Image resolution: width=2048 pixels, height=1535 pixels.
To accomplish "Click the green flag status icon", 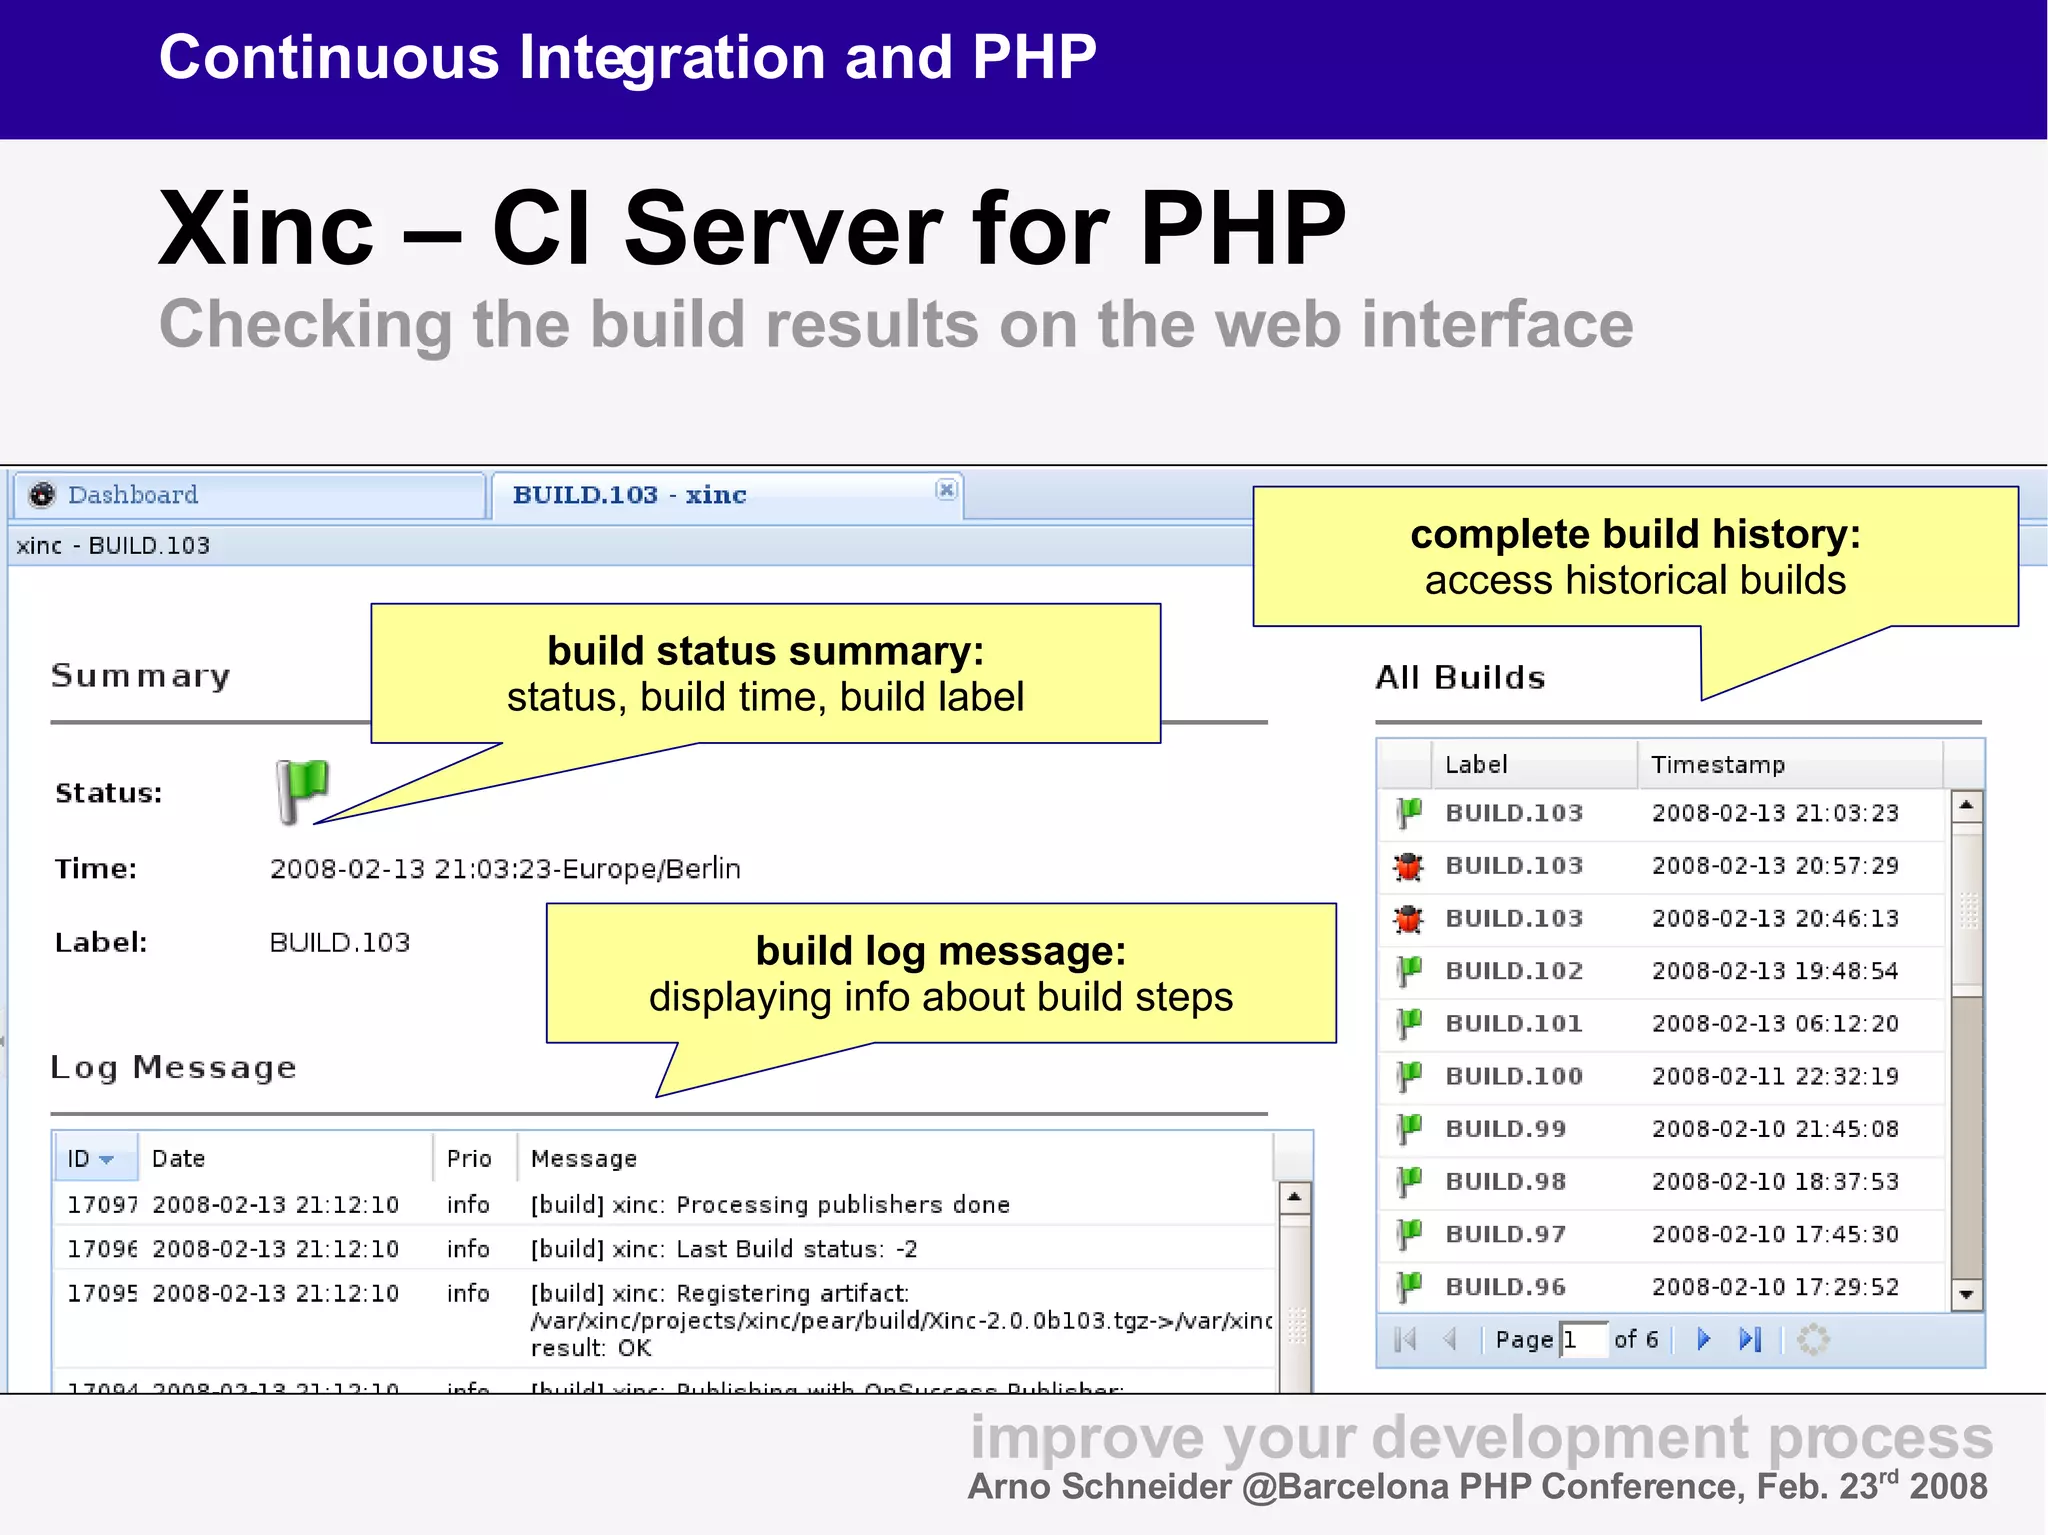I will click(x=301, y=790).
